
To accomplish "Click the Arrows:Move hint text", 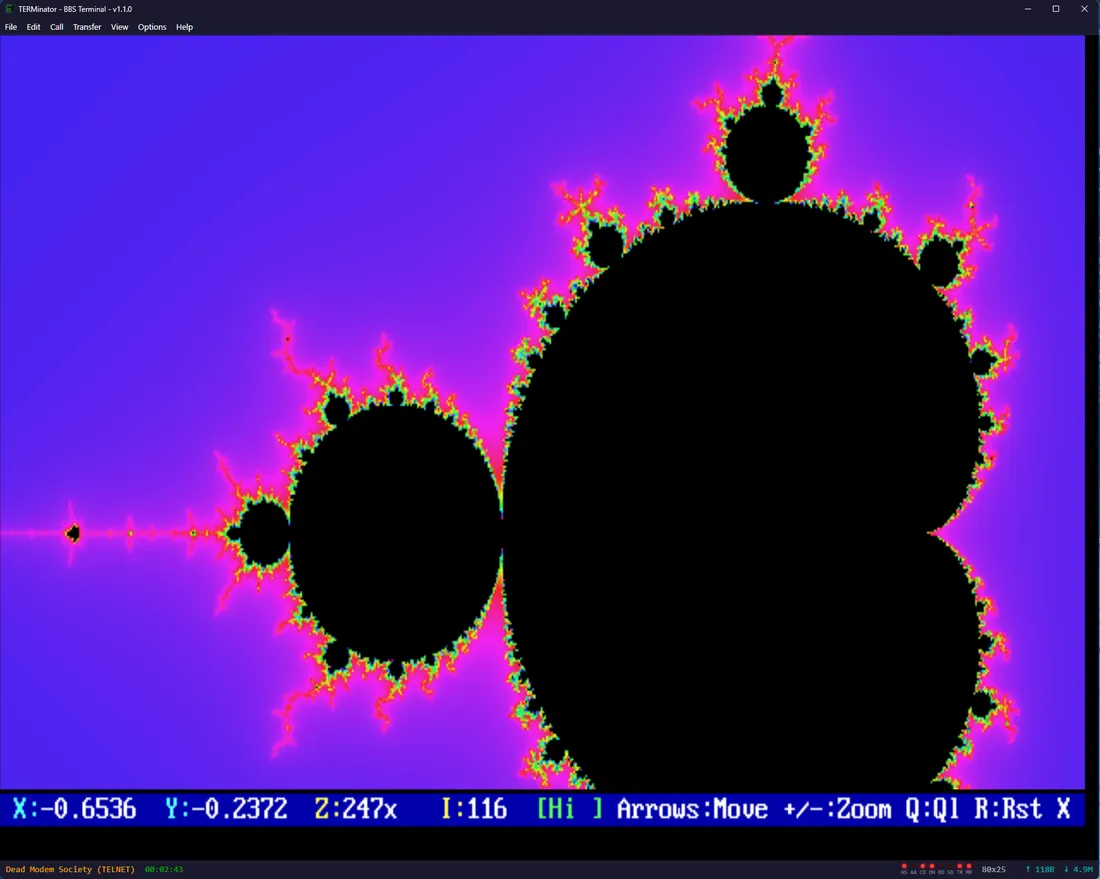I will [x=692, y=809].
